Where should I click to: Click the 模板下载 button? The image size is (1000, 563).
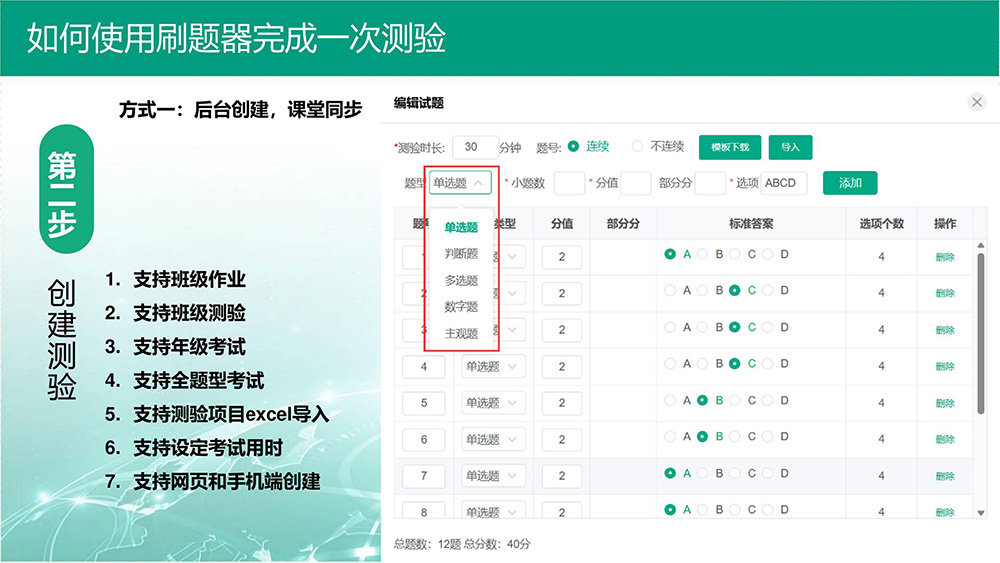coord(730,147)
